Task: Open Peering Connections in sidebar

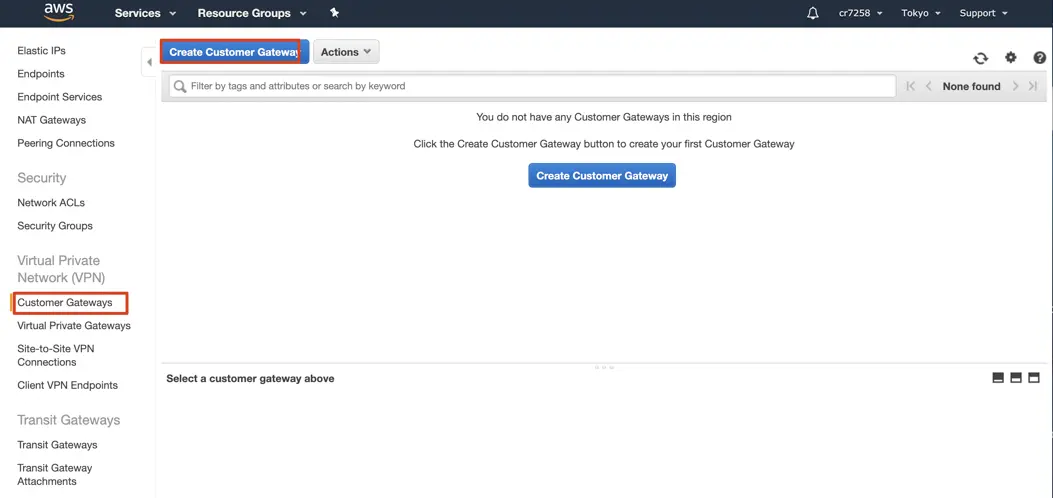Action: pos(66,143)
